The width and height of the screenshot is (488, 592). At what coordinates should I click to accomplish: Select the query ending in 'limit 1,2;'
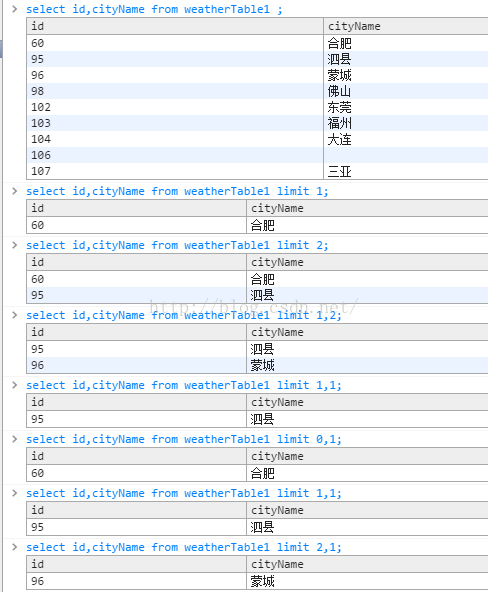click(184, 315)
